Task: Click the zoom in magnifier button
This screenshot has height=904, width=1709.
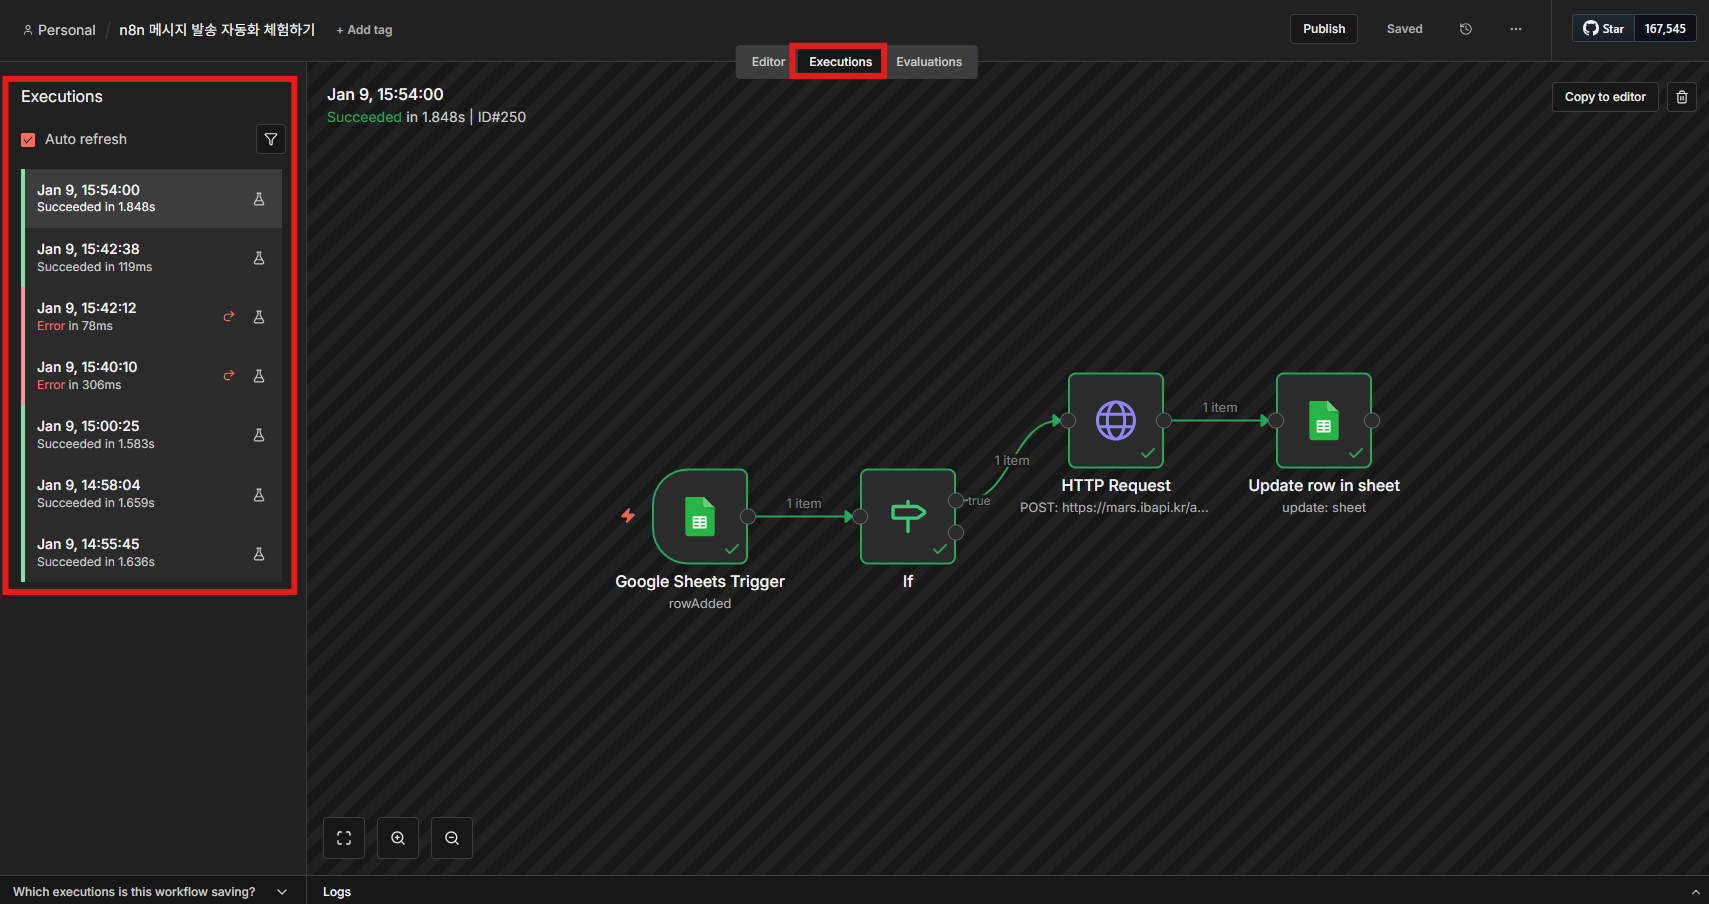Action: click(398, 838)
